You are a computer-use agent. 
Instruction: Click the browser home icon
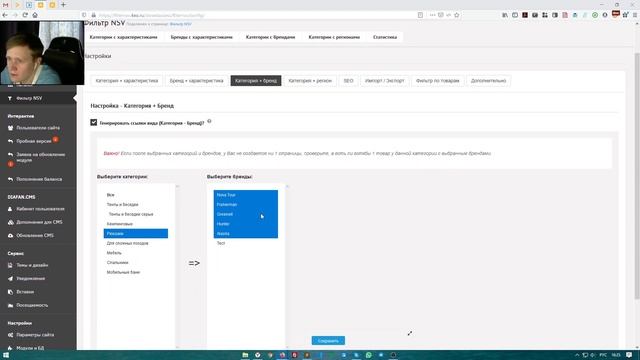(x=35, y=15)
